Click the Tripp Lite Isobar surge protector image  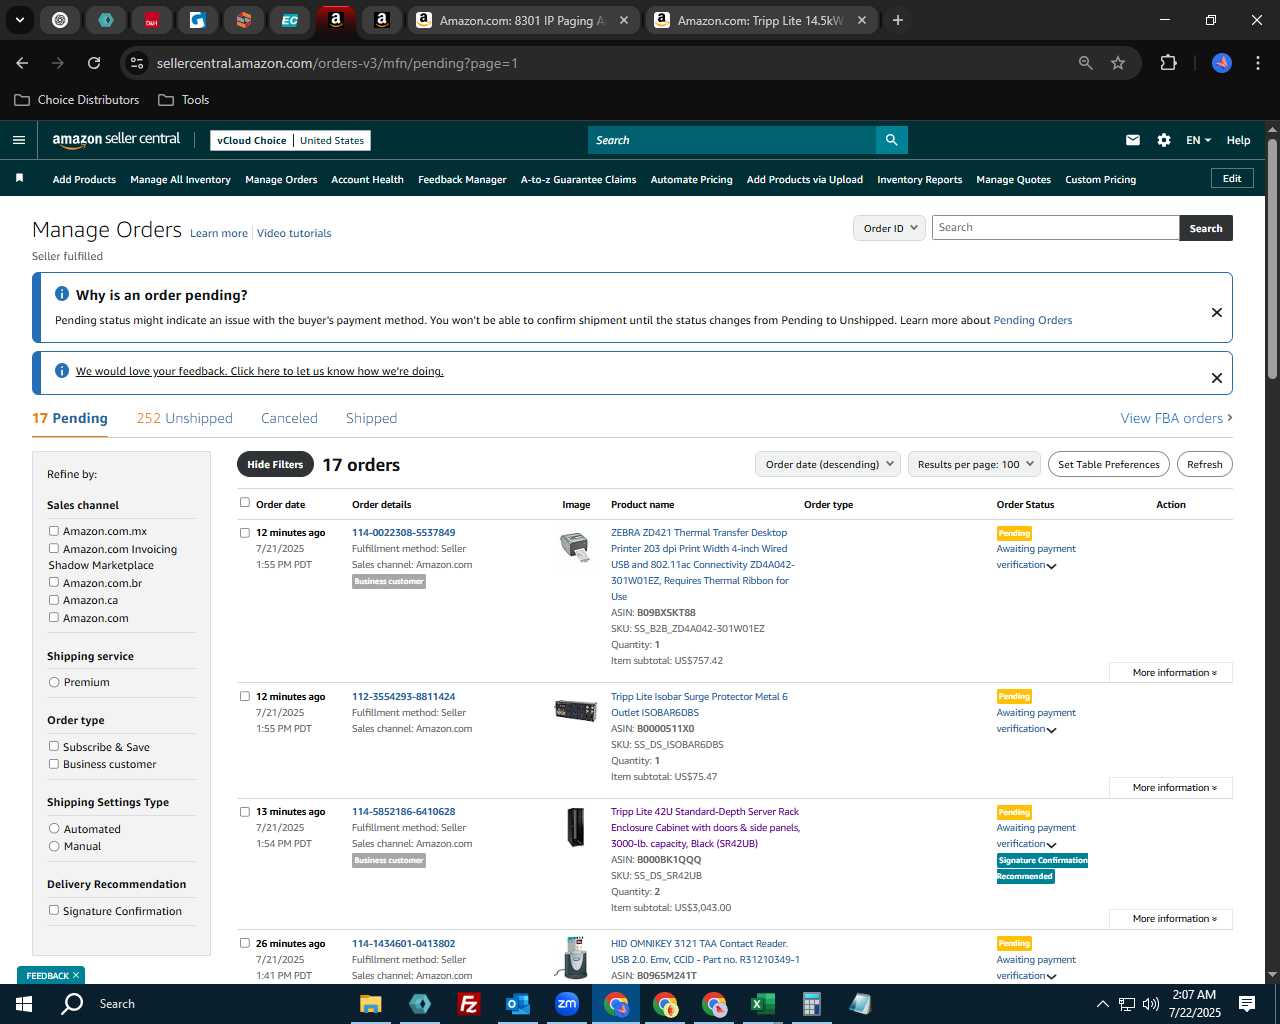[575, 710]
